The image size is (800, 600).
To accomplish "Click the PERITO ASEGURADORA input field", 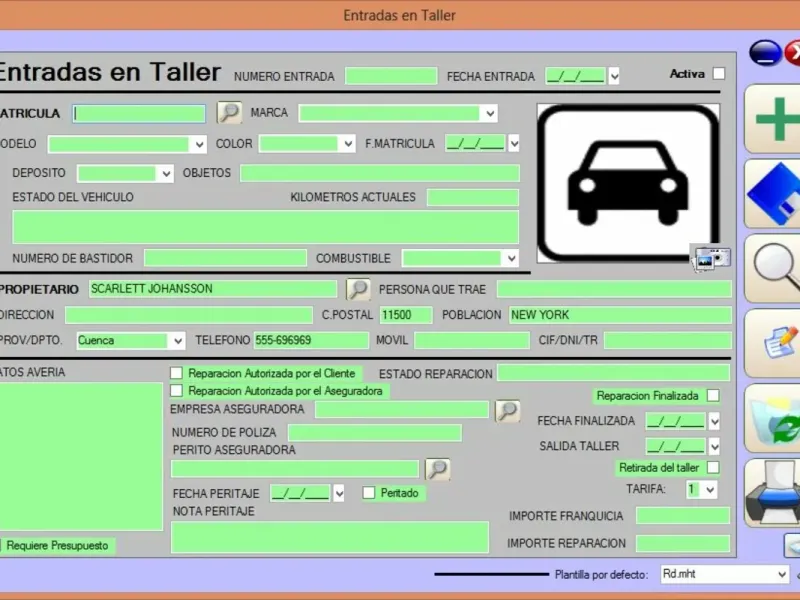I will tap(295, 469).
